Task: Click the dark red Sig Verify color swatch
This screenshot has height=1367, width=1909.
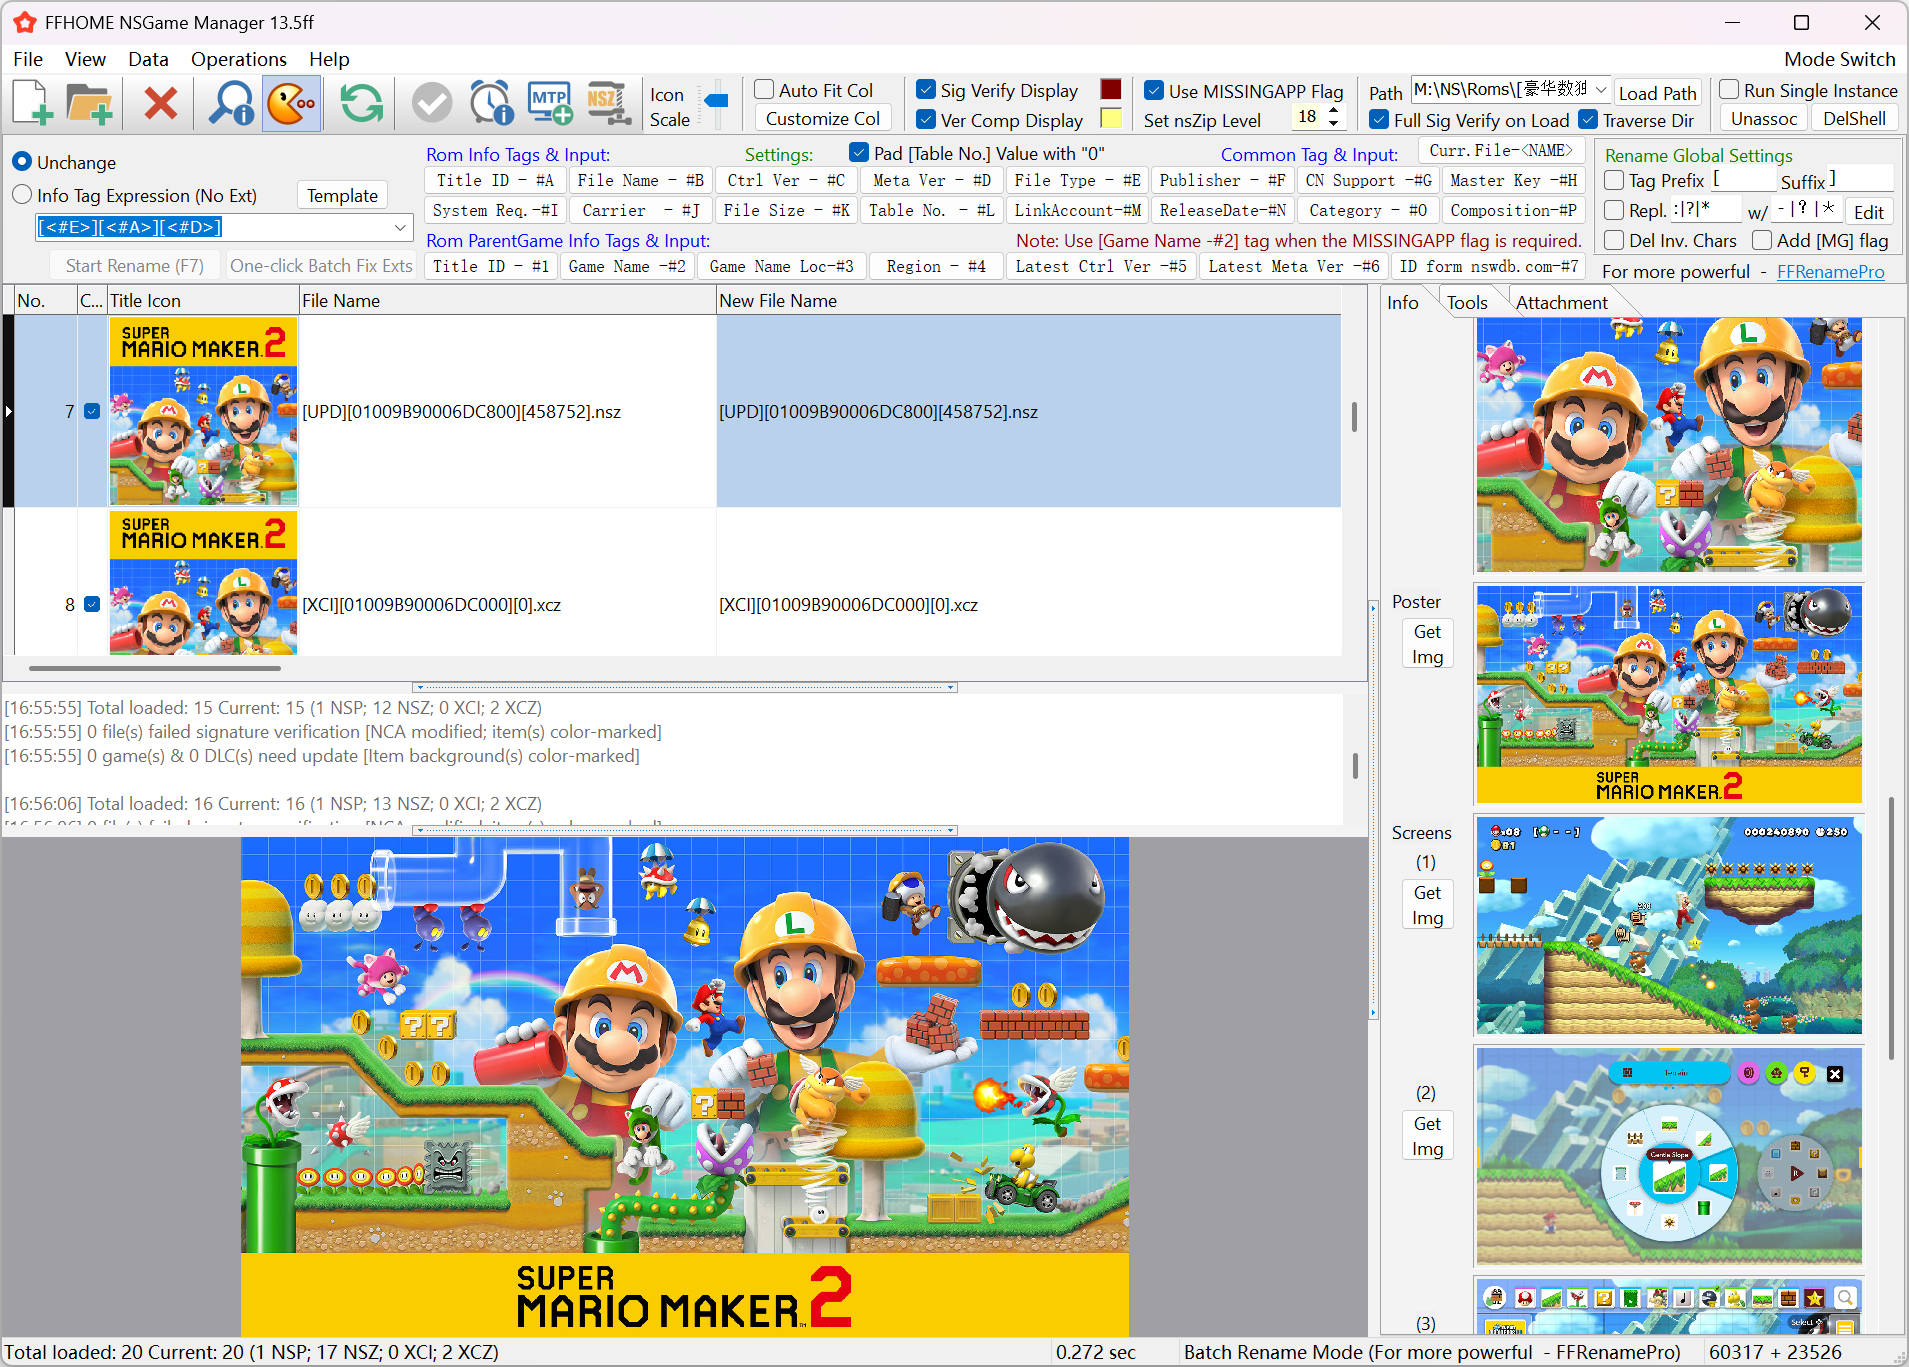Action: click(x=1111, y=89)
